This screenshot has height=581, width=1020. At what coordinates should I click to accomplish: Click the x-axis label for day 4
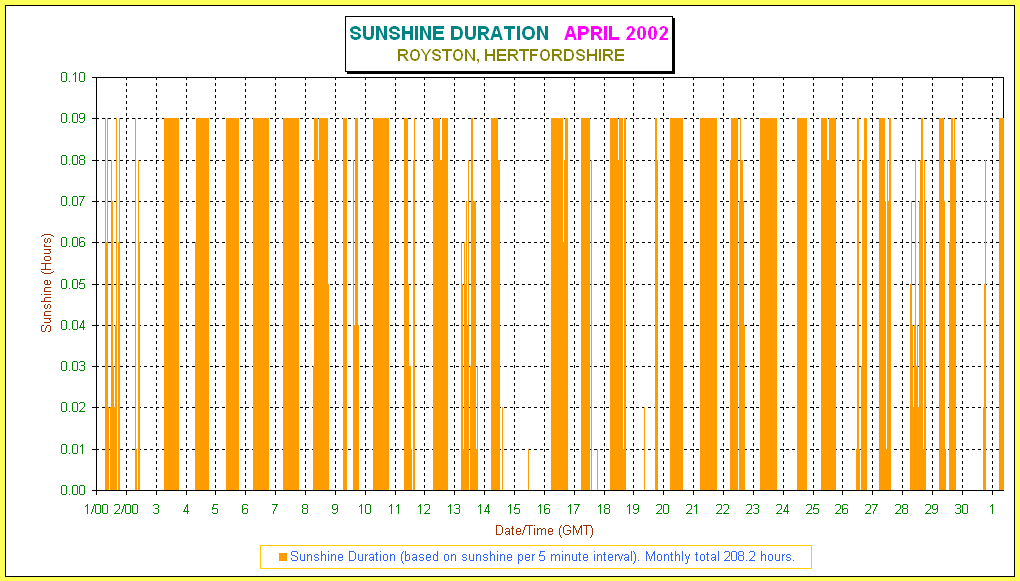tap(186, 509)
